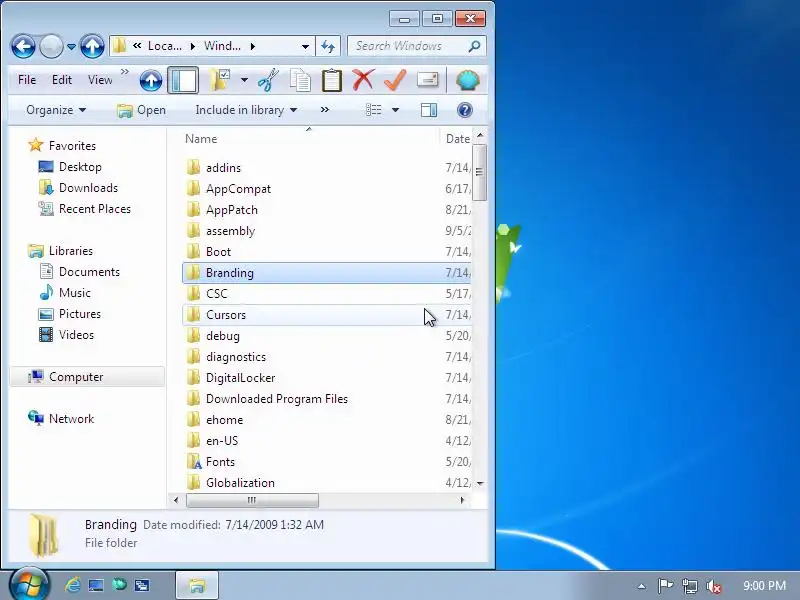Click the Open command button
This screenshot has height=600, width=800.
point(141,110)
